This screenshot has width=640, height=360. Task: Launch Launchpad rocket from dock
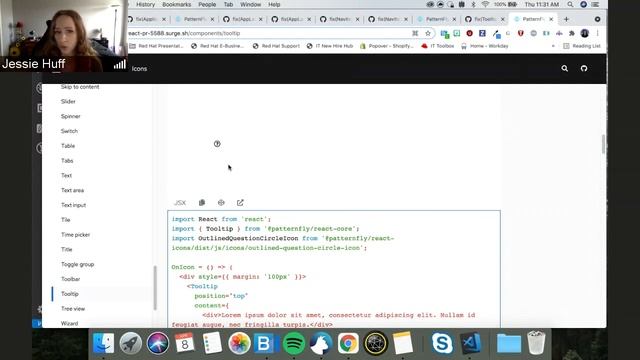click(131, 343)
